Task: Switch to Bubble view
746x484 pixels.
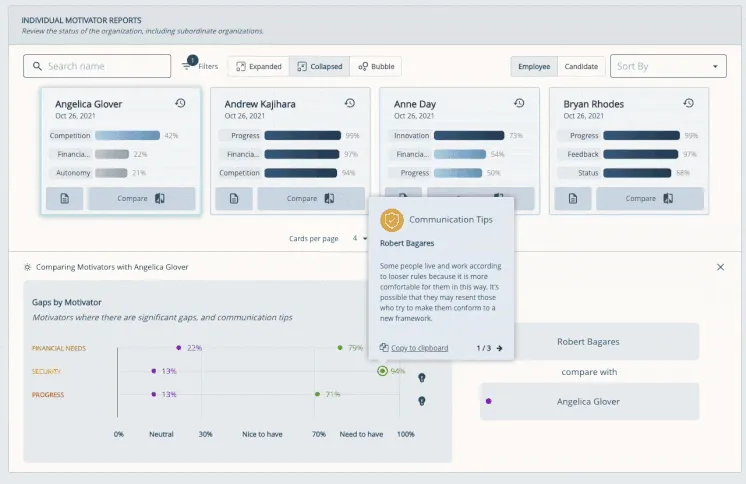Action: click(376, 67)
